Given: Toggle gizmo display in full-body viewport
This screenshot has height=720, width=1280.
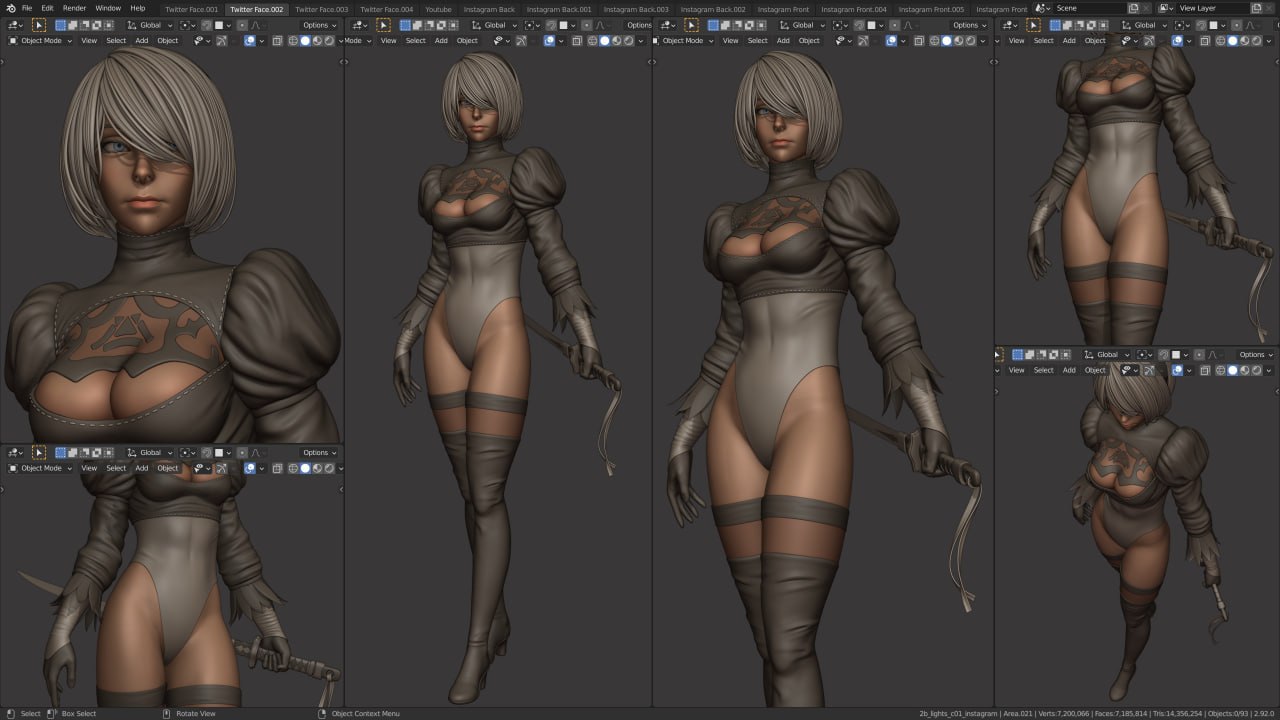Looking at the screenshot, I should tap(520, 41).
